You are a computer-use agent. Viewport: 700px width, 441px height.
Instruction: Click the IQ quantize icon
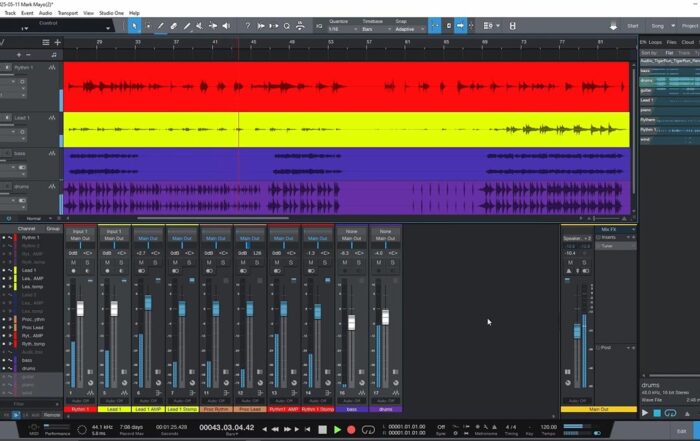pyautogui.click(x=319, y=26)
